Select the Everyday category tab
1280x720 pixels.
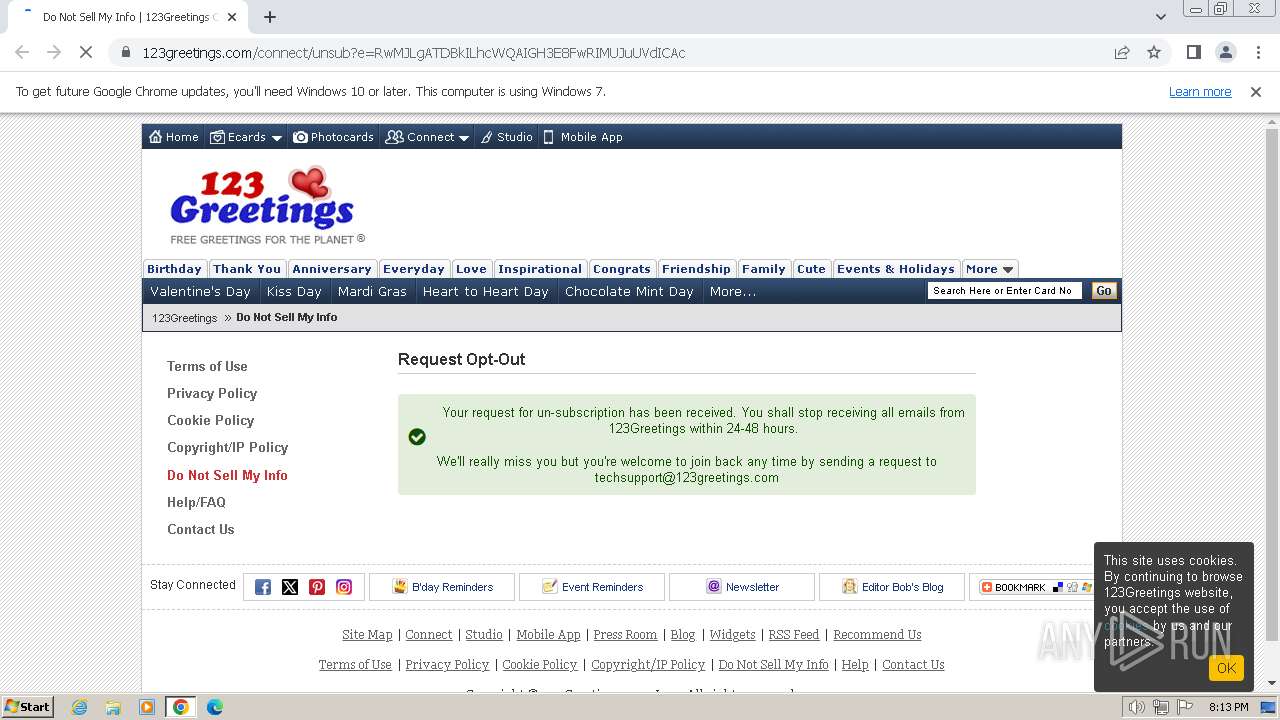[x=414, y=269]
